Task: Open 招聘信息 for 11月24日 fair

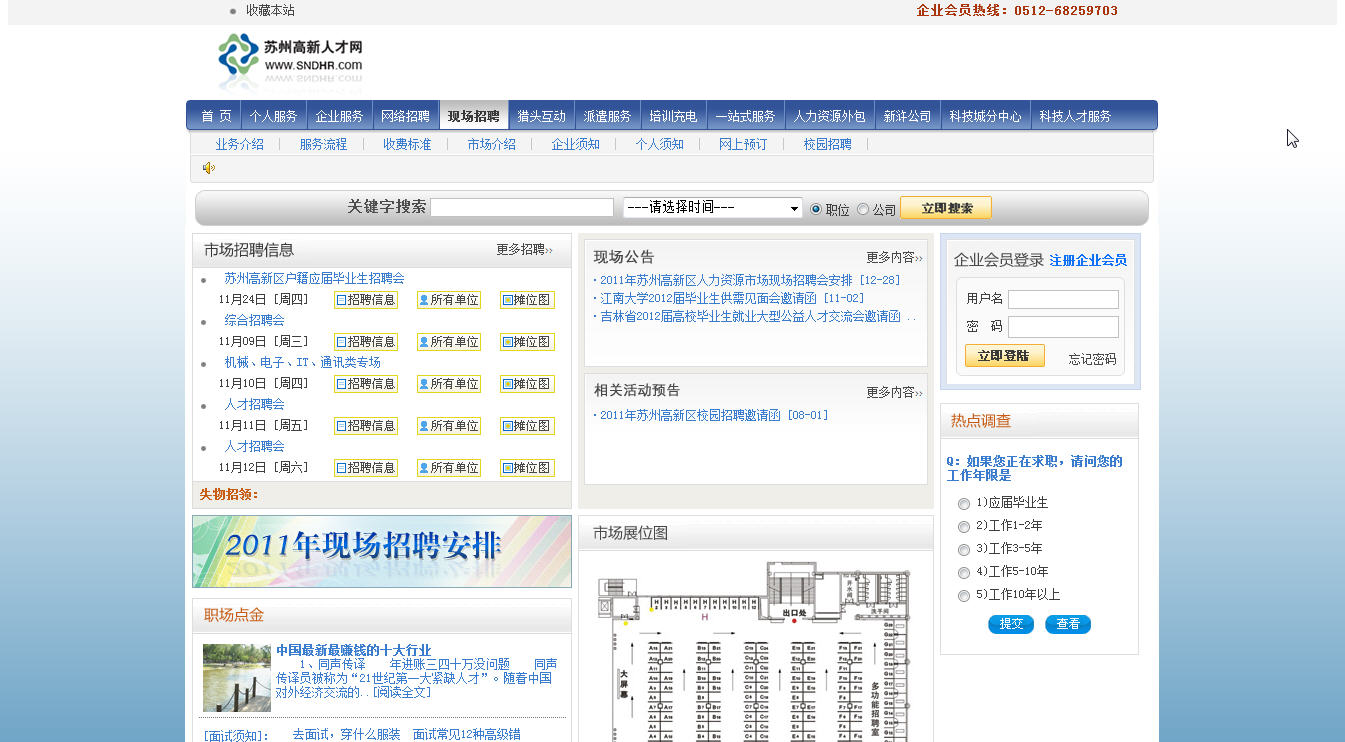Action: [366, 300]
